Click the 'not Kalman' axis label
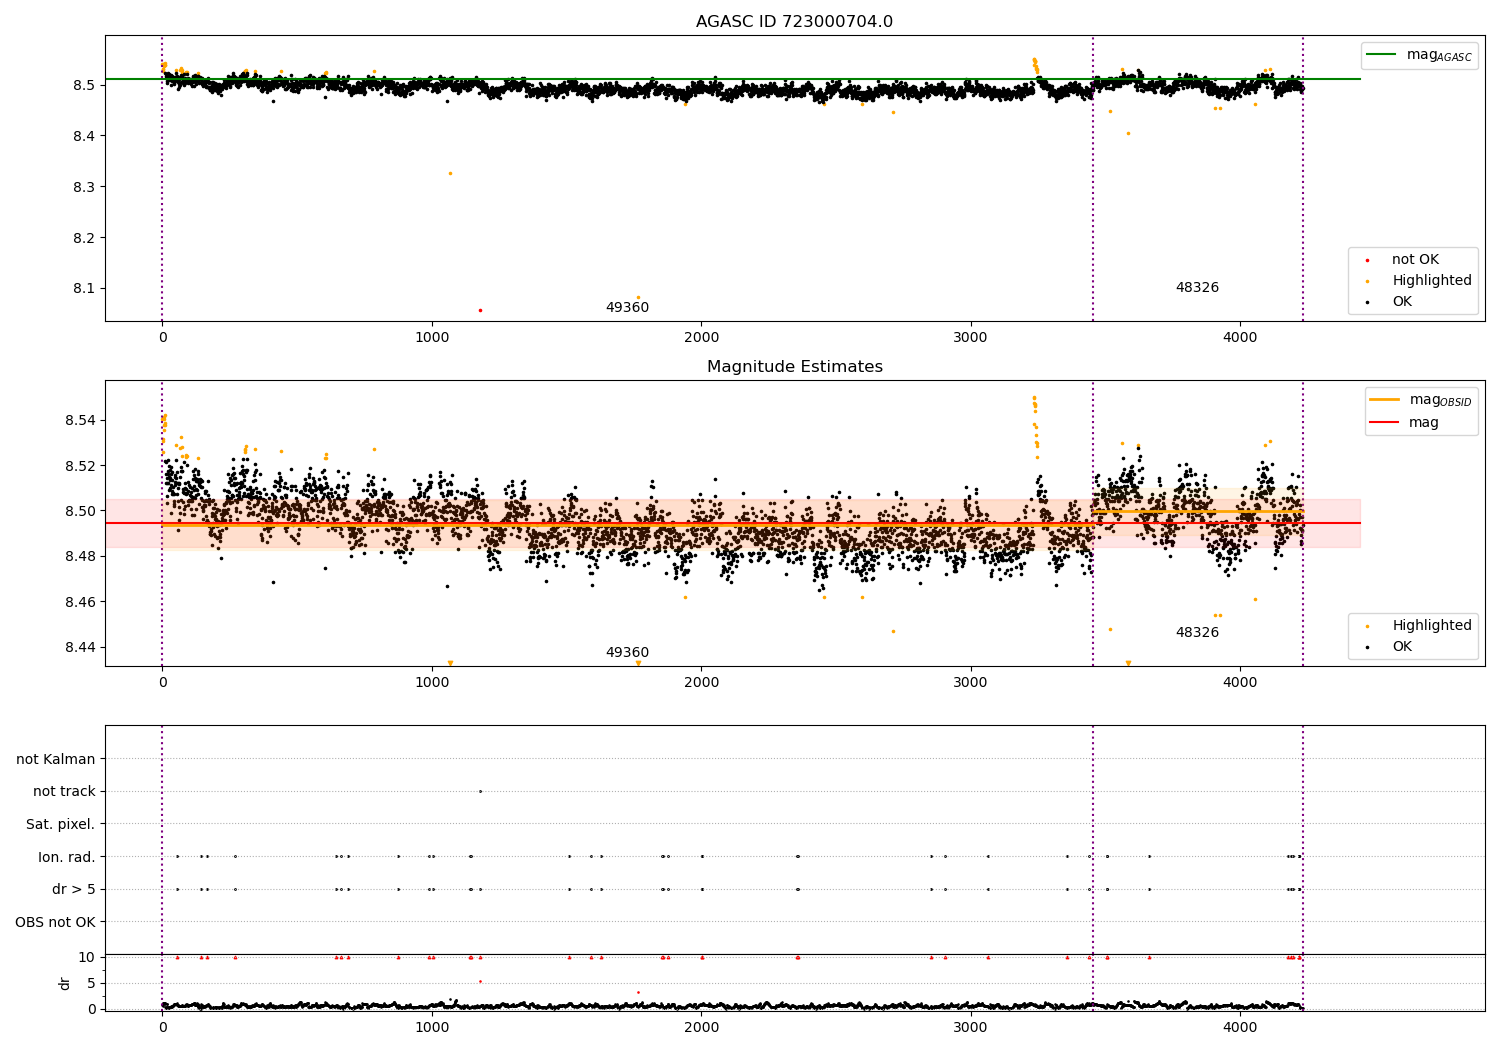Viewport: 1500px width, 1050px height. click(56, 760)
